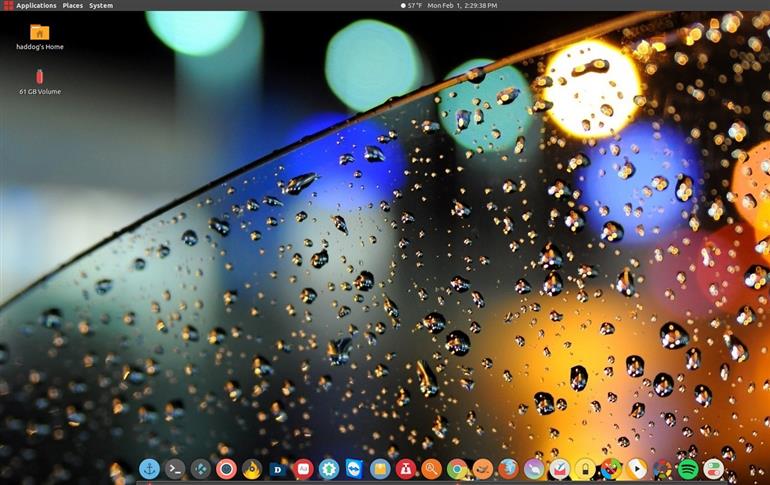
Task: Open Spotify from the dock
Action: coord(688,469)
